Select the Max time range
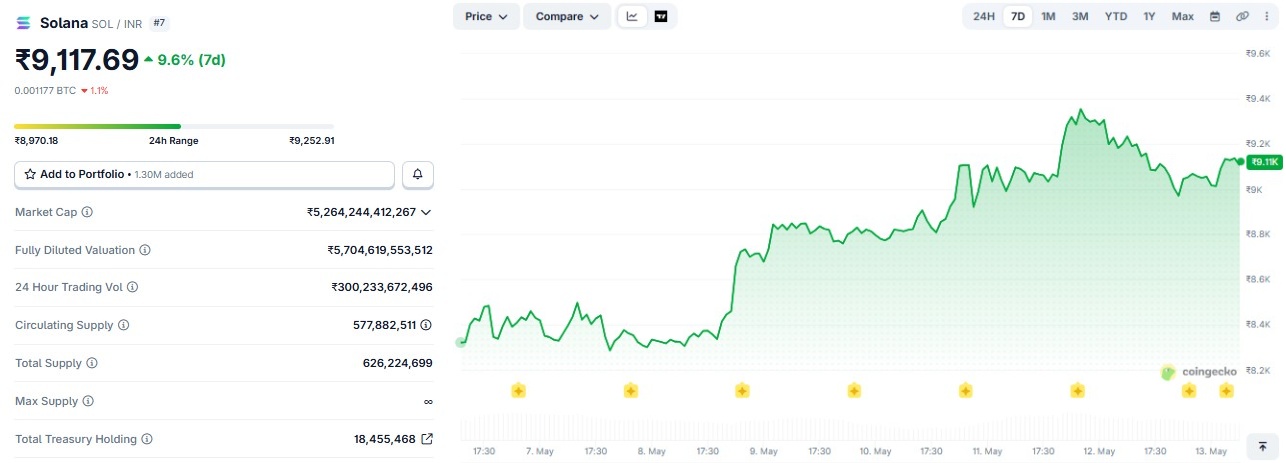 1183,16
